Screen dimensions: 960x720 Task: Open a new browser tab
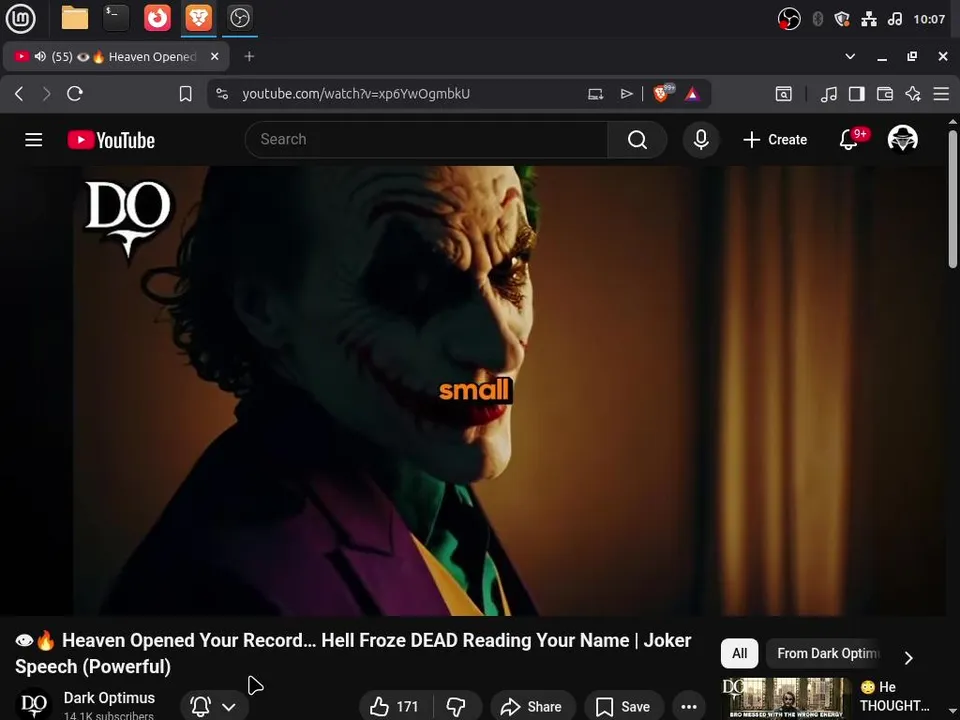tap(249, 56)
